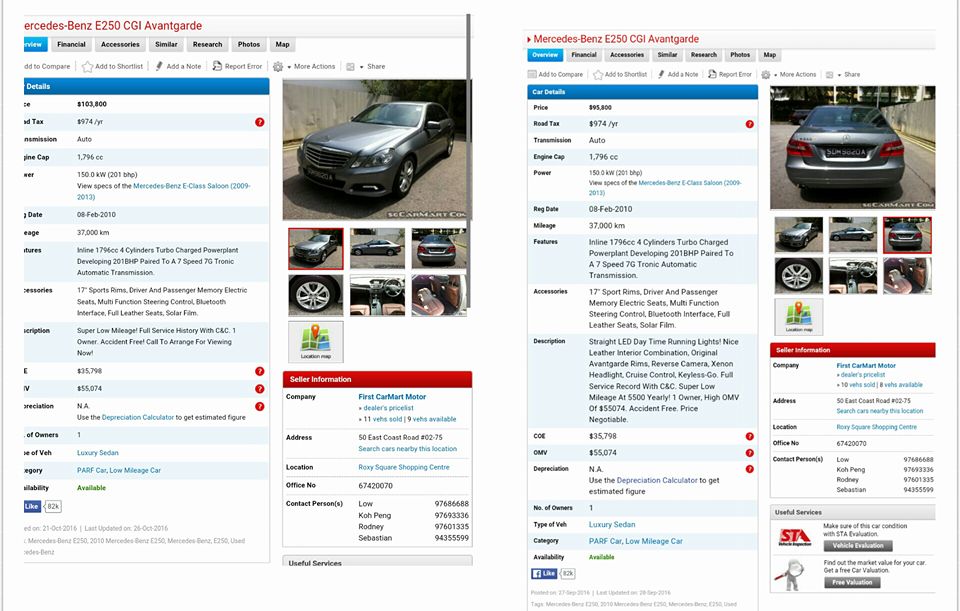960x611 pixels.
Task: Click Search cars nearby link in $103,800 listing
Action: pos(408,449)
